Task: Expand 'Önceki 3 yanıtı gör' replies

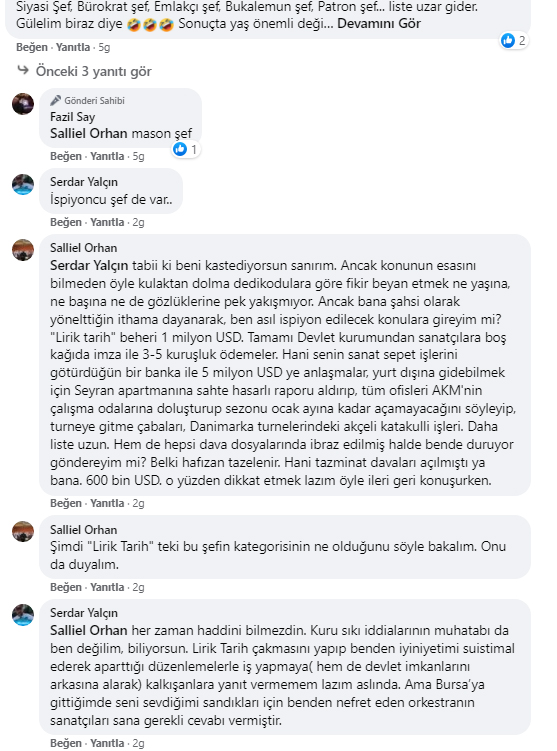Action: [x=93, y=71]
